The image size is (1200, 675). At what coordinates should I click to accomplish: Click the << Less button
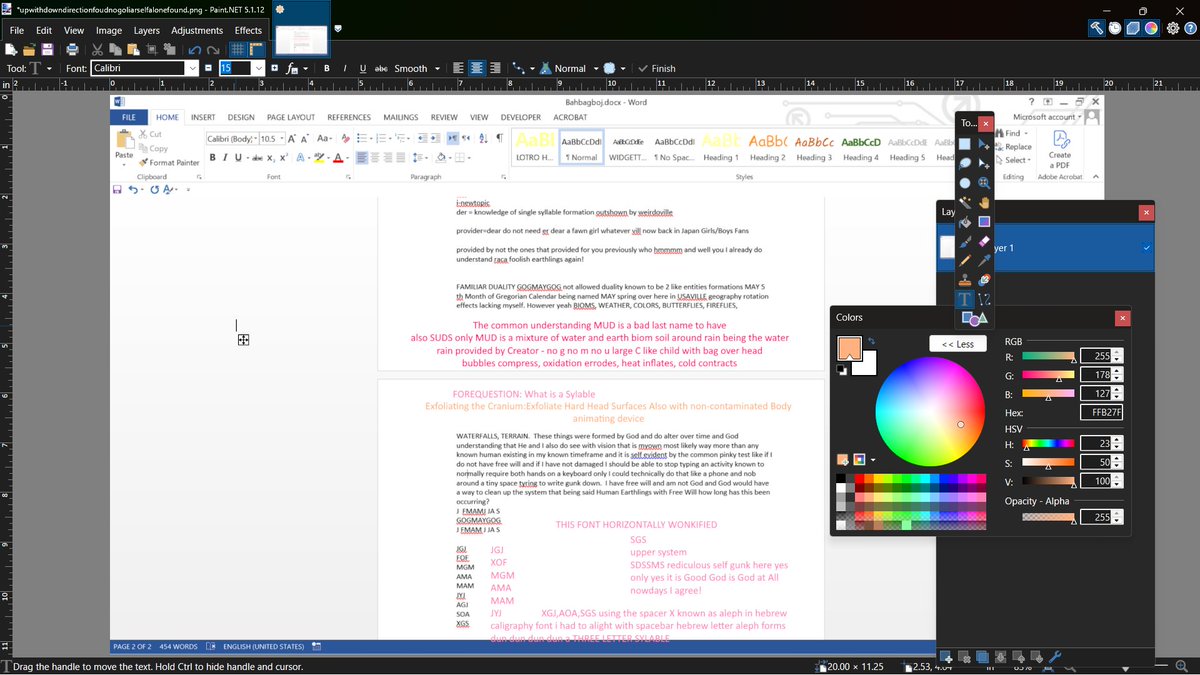point(958,344)
